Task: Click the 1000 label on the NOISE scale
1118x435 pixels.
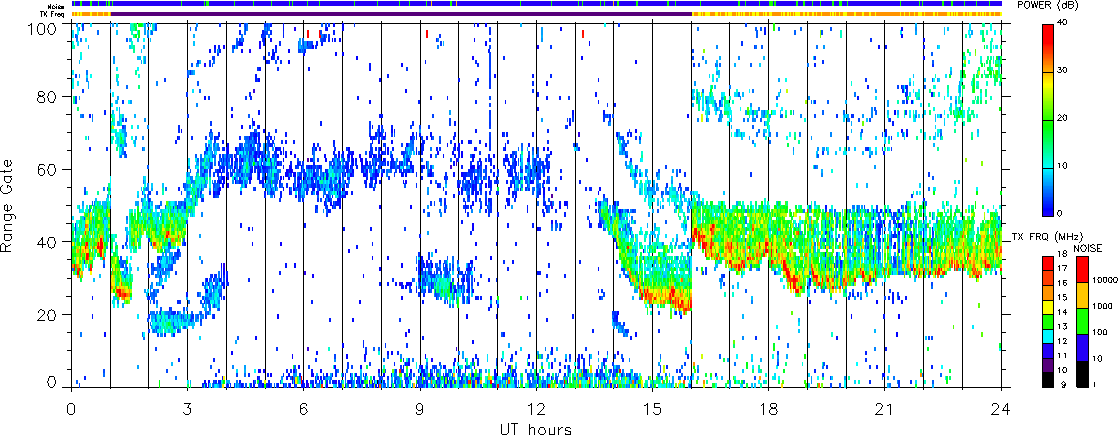Action: 1102,306
